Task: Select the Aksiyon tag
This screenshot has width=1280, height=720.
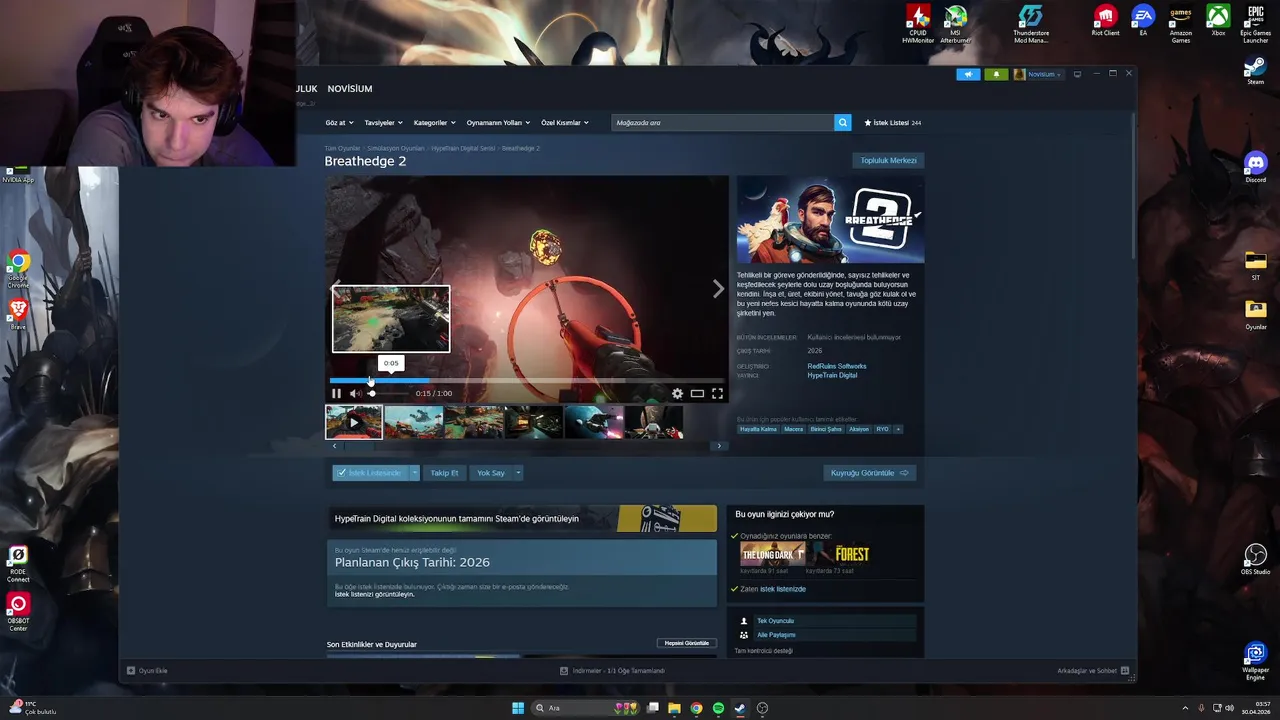Action: [859, 429]
